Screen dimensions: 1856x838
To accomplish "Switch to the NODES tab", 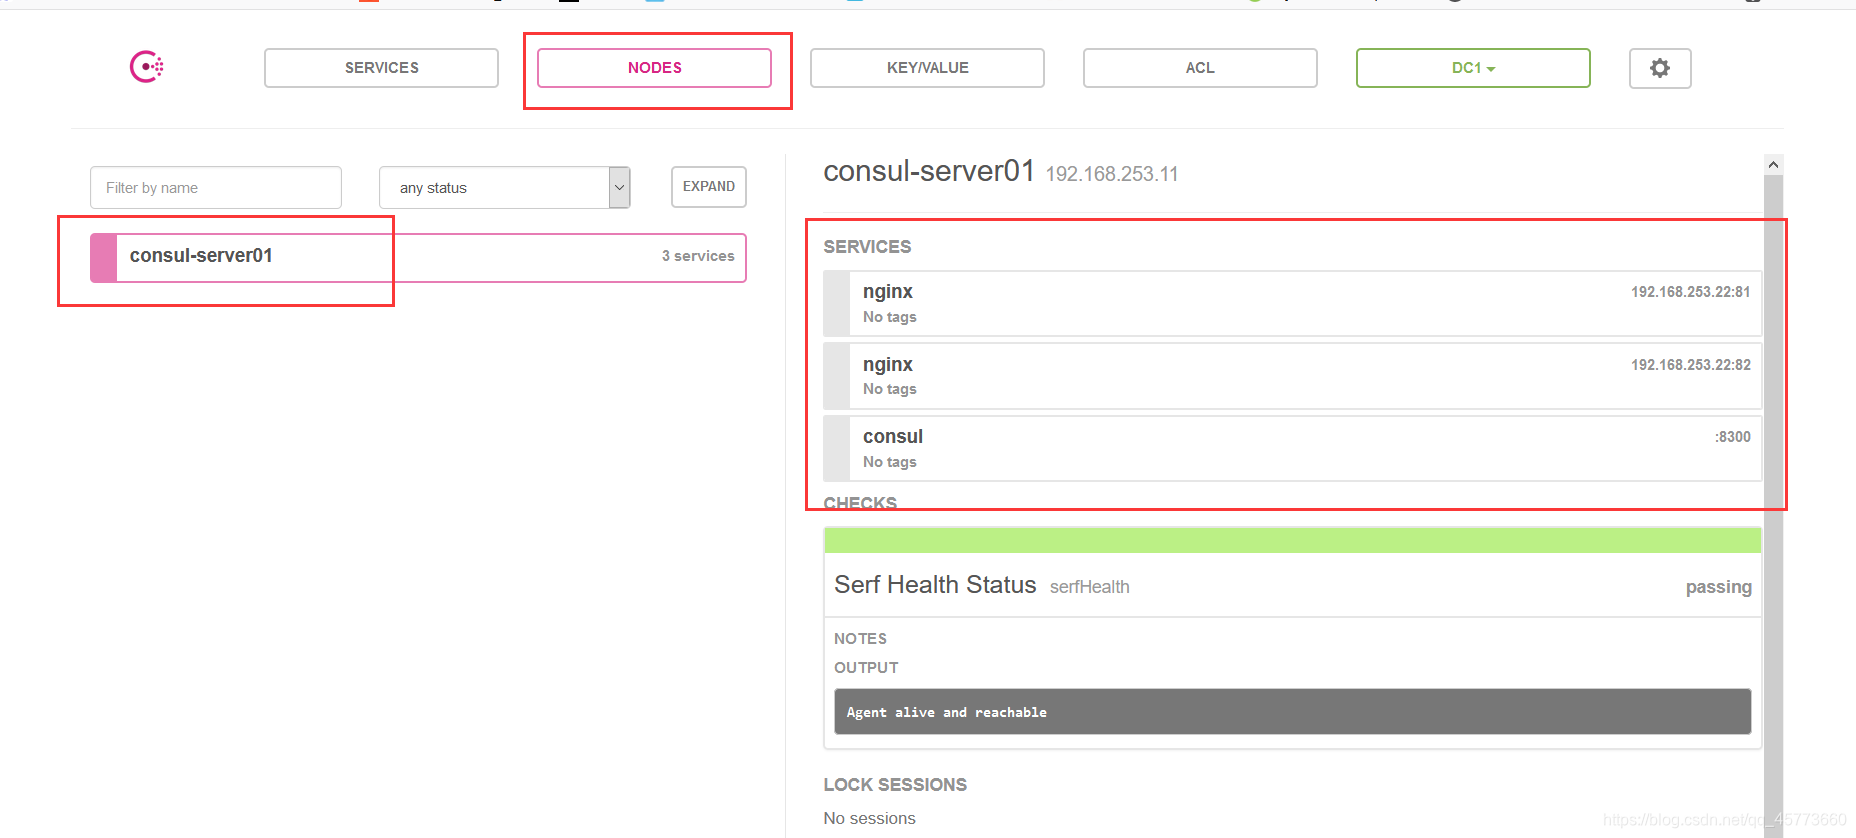I will click(654, 68).
